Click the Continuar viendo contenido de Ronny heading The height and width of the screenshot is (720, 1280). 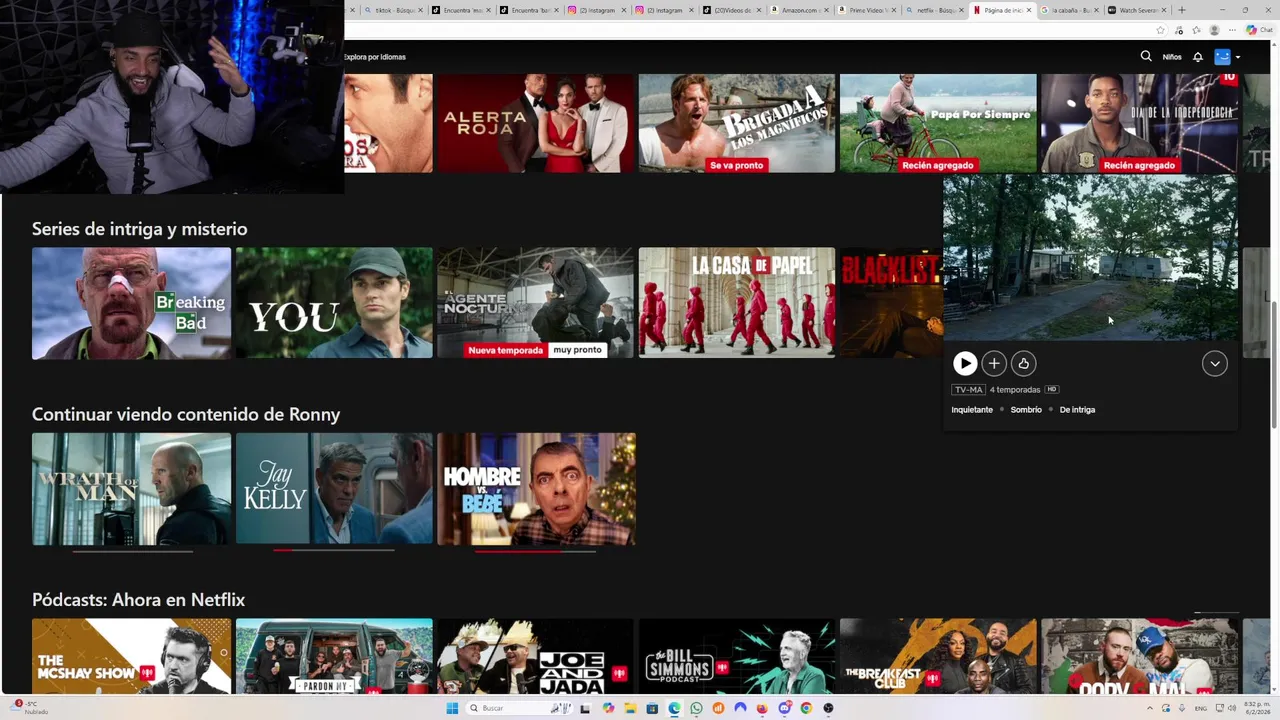186,414
